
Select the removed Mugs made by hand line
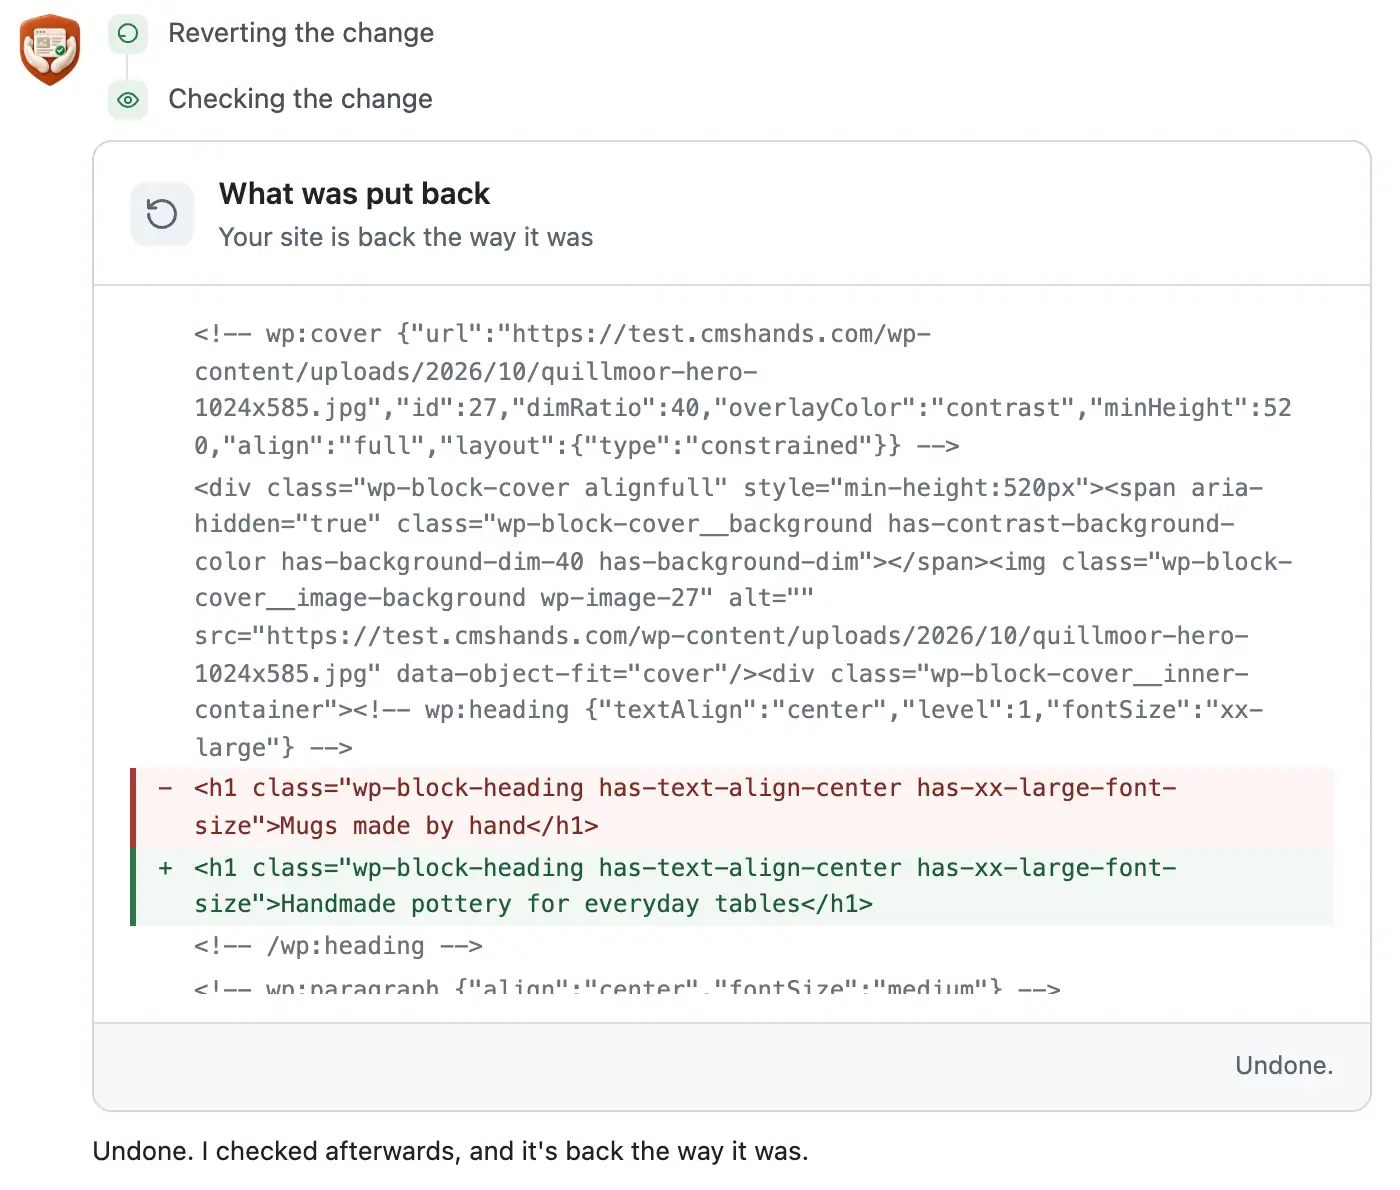pyautogui.click(x=685, y=807)
